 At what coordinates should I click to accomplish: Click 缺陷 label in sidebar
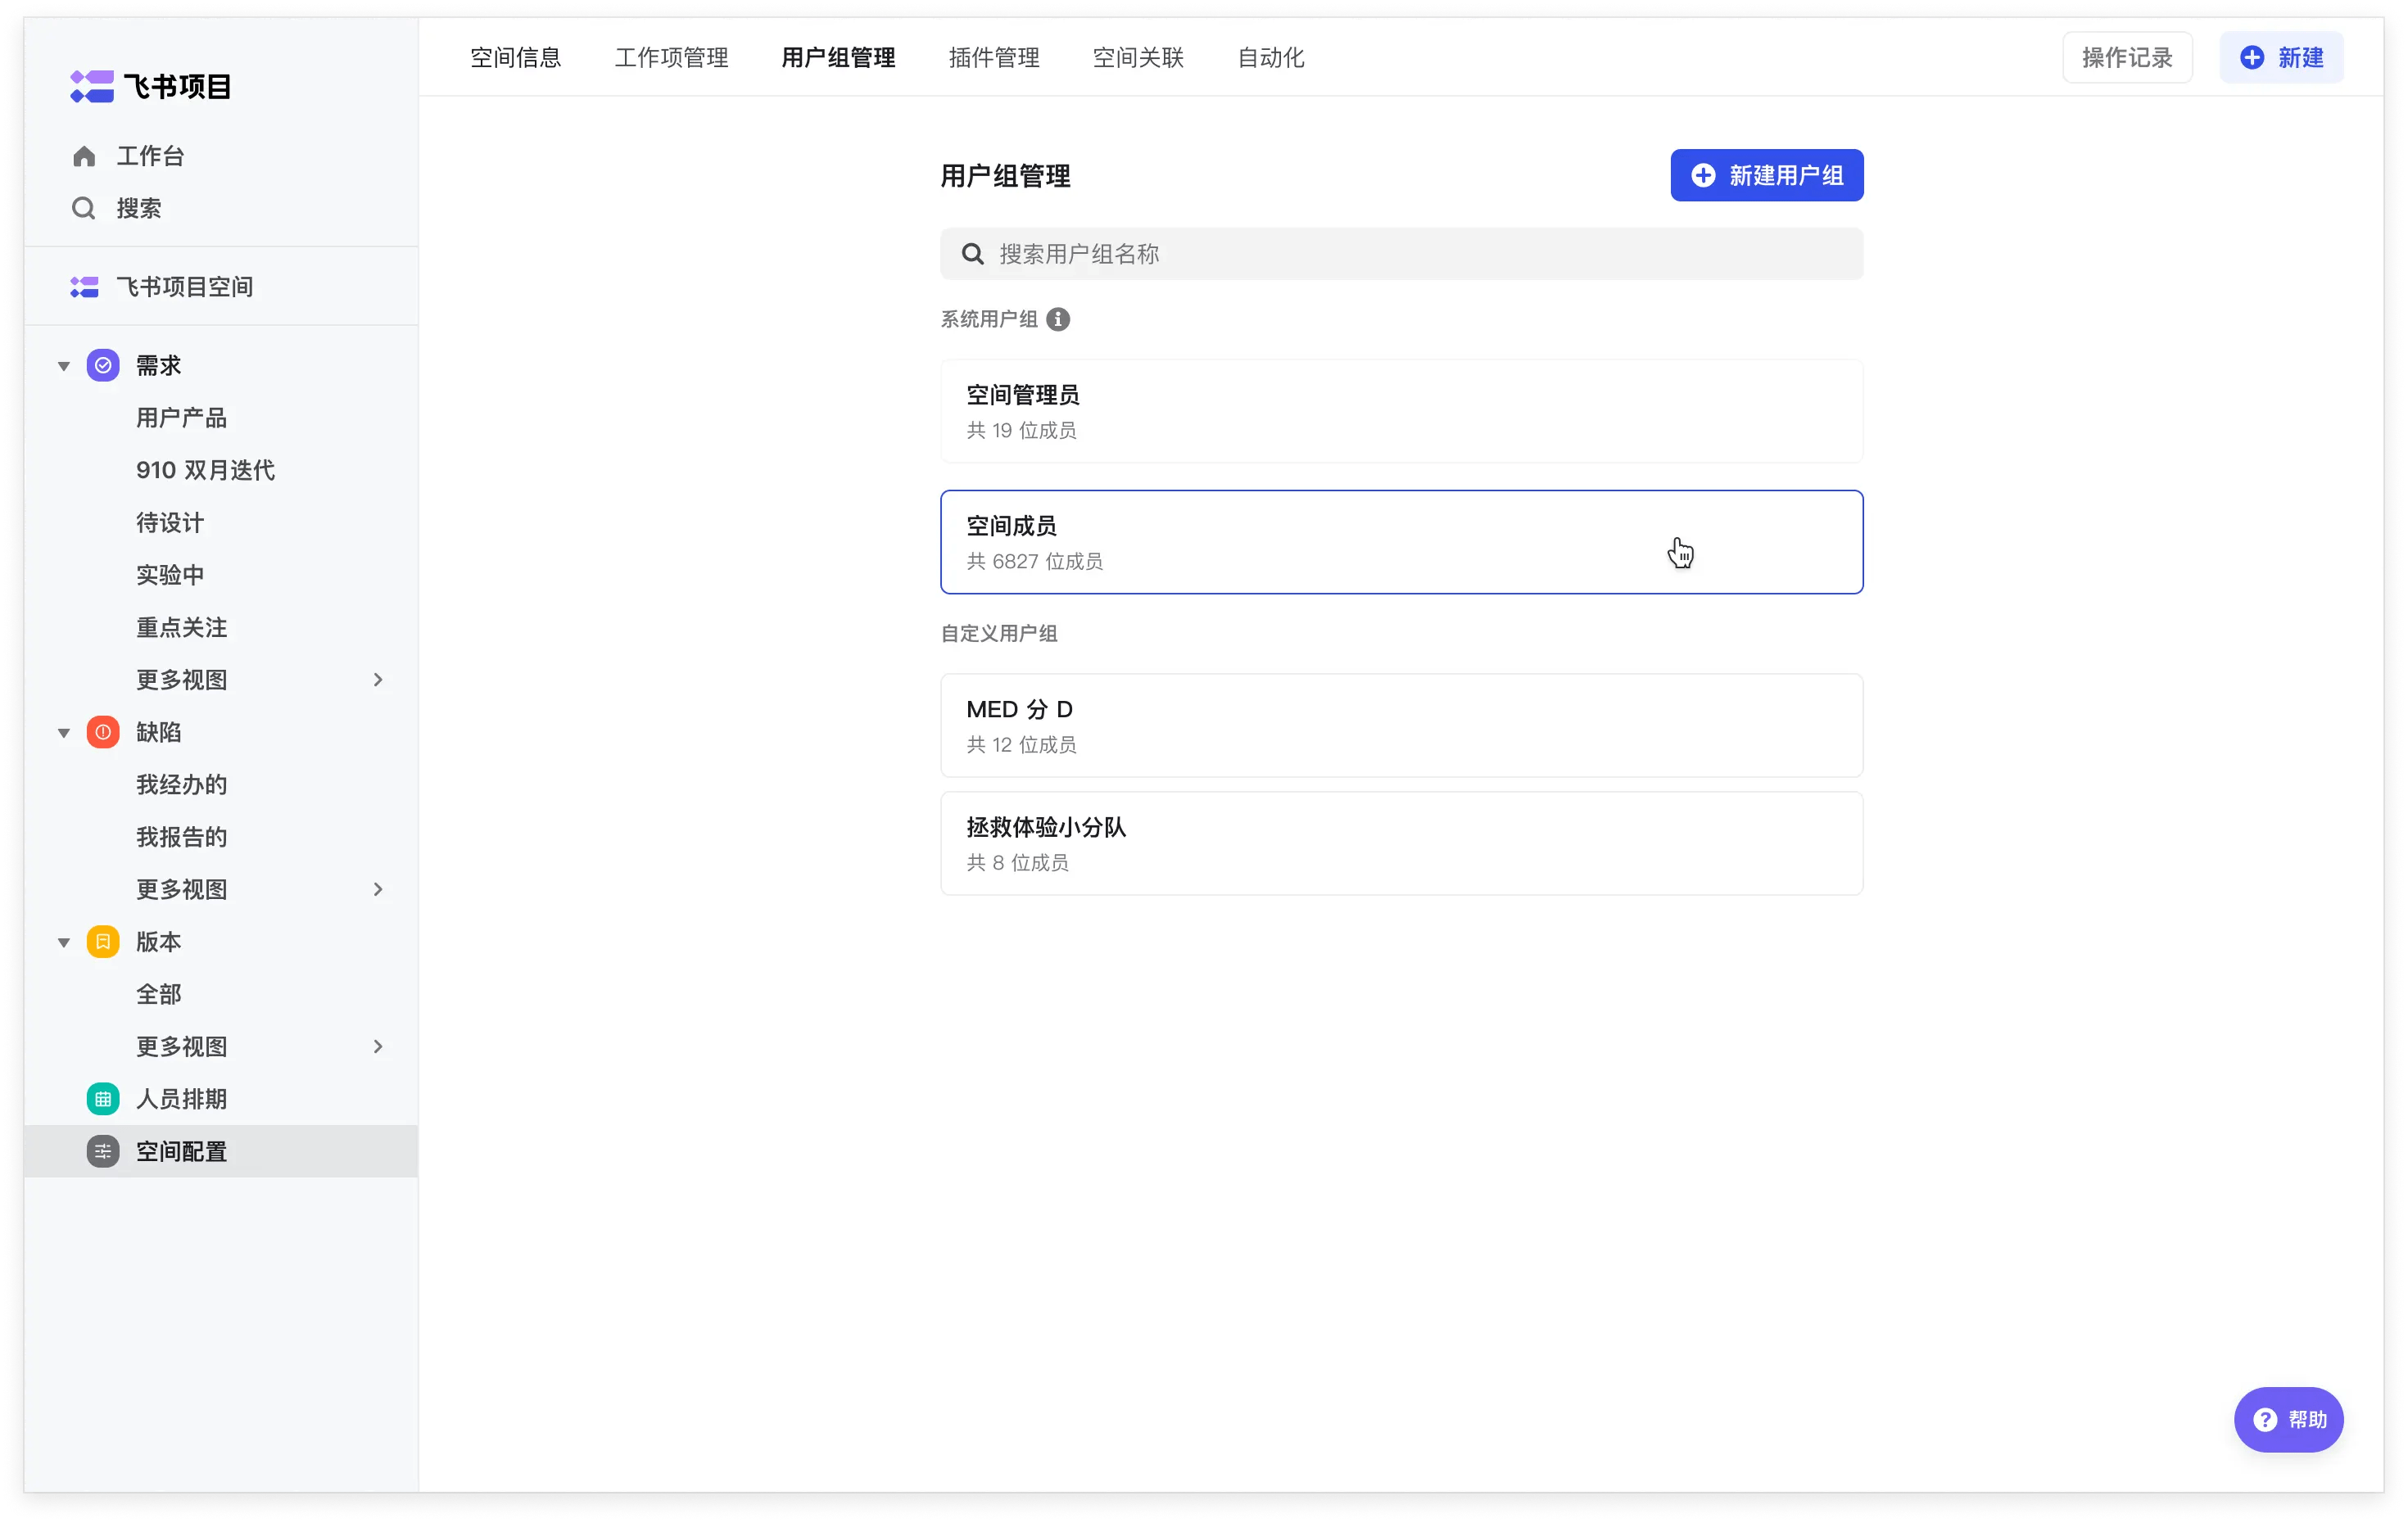[159, 732]
